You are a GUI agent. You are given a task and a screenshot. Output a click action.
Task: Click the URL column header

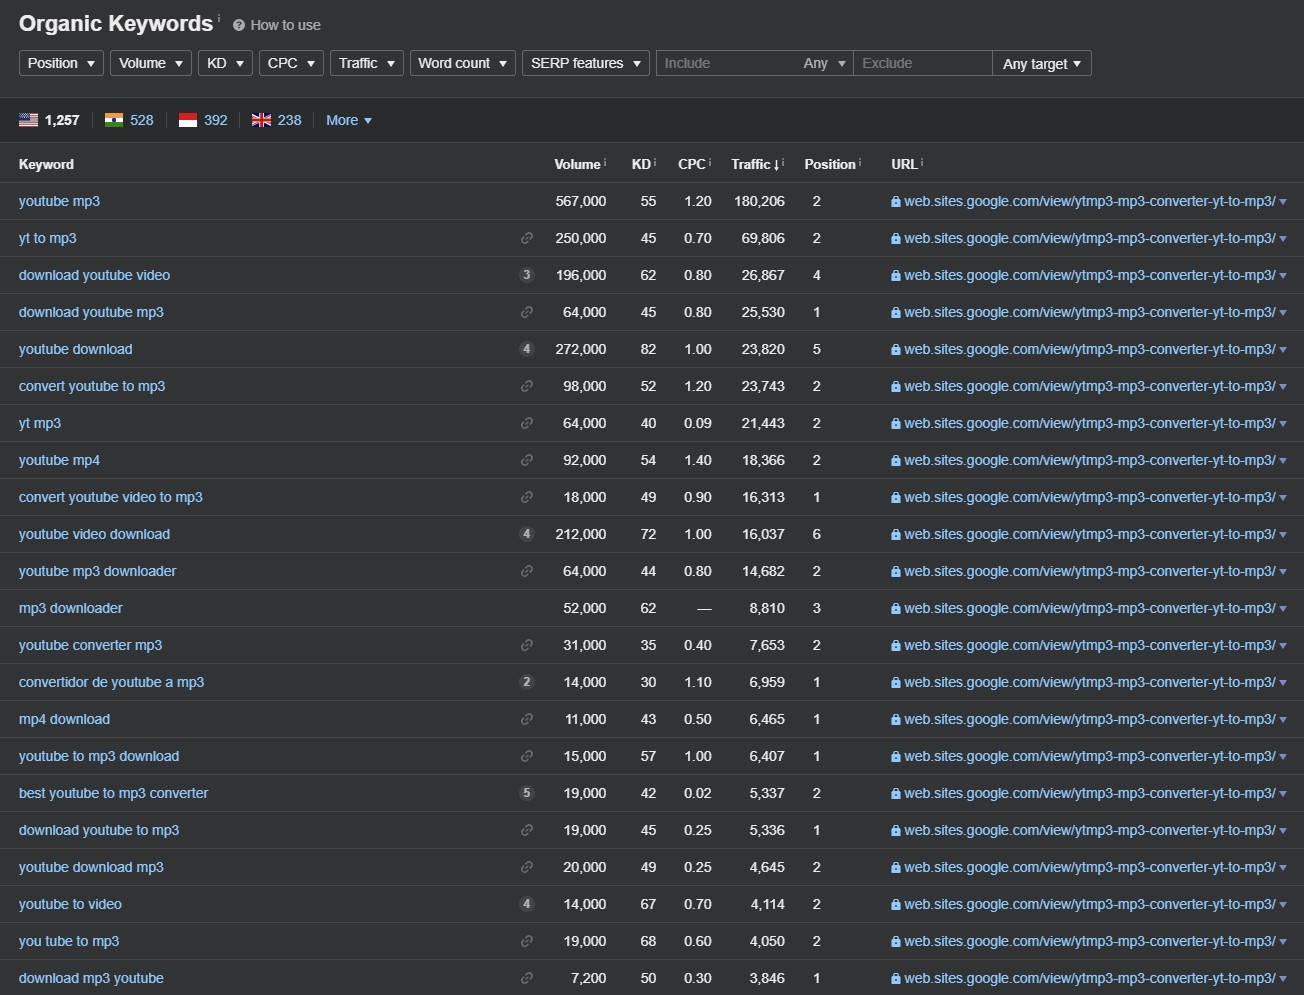point(904,164)
